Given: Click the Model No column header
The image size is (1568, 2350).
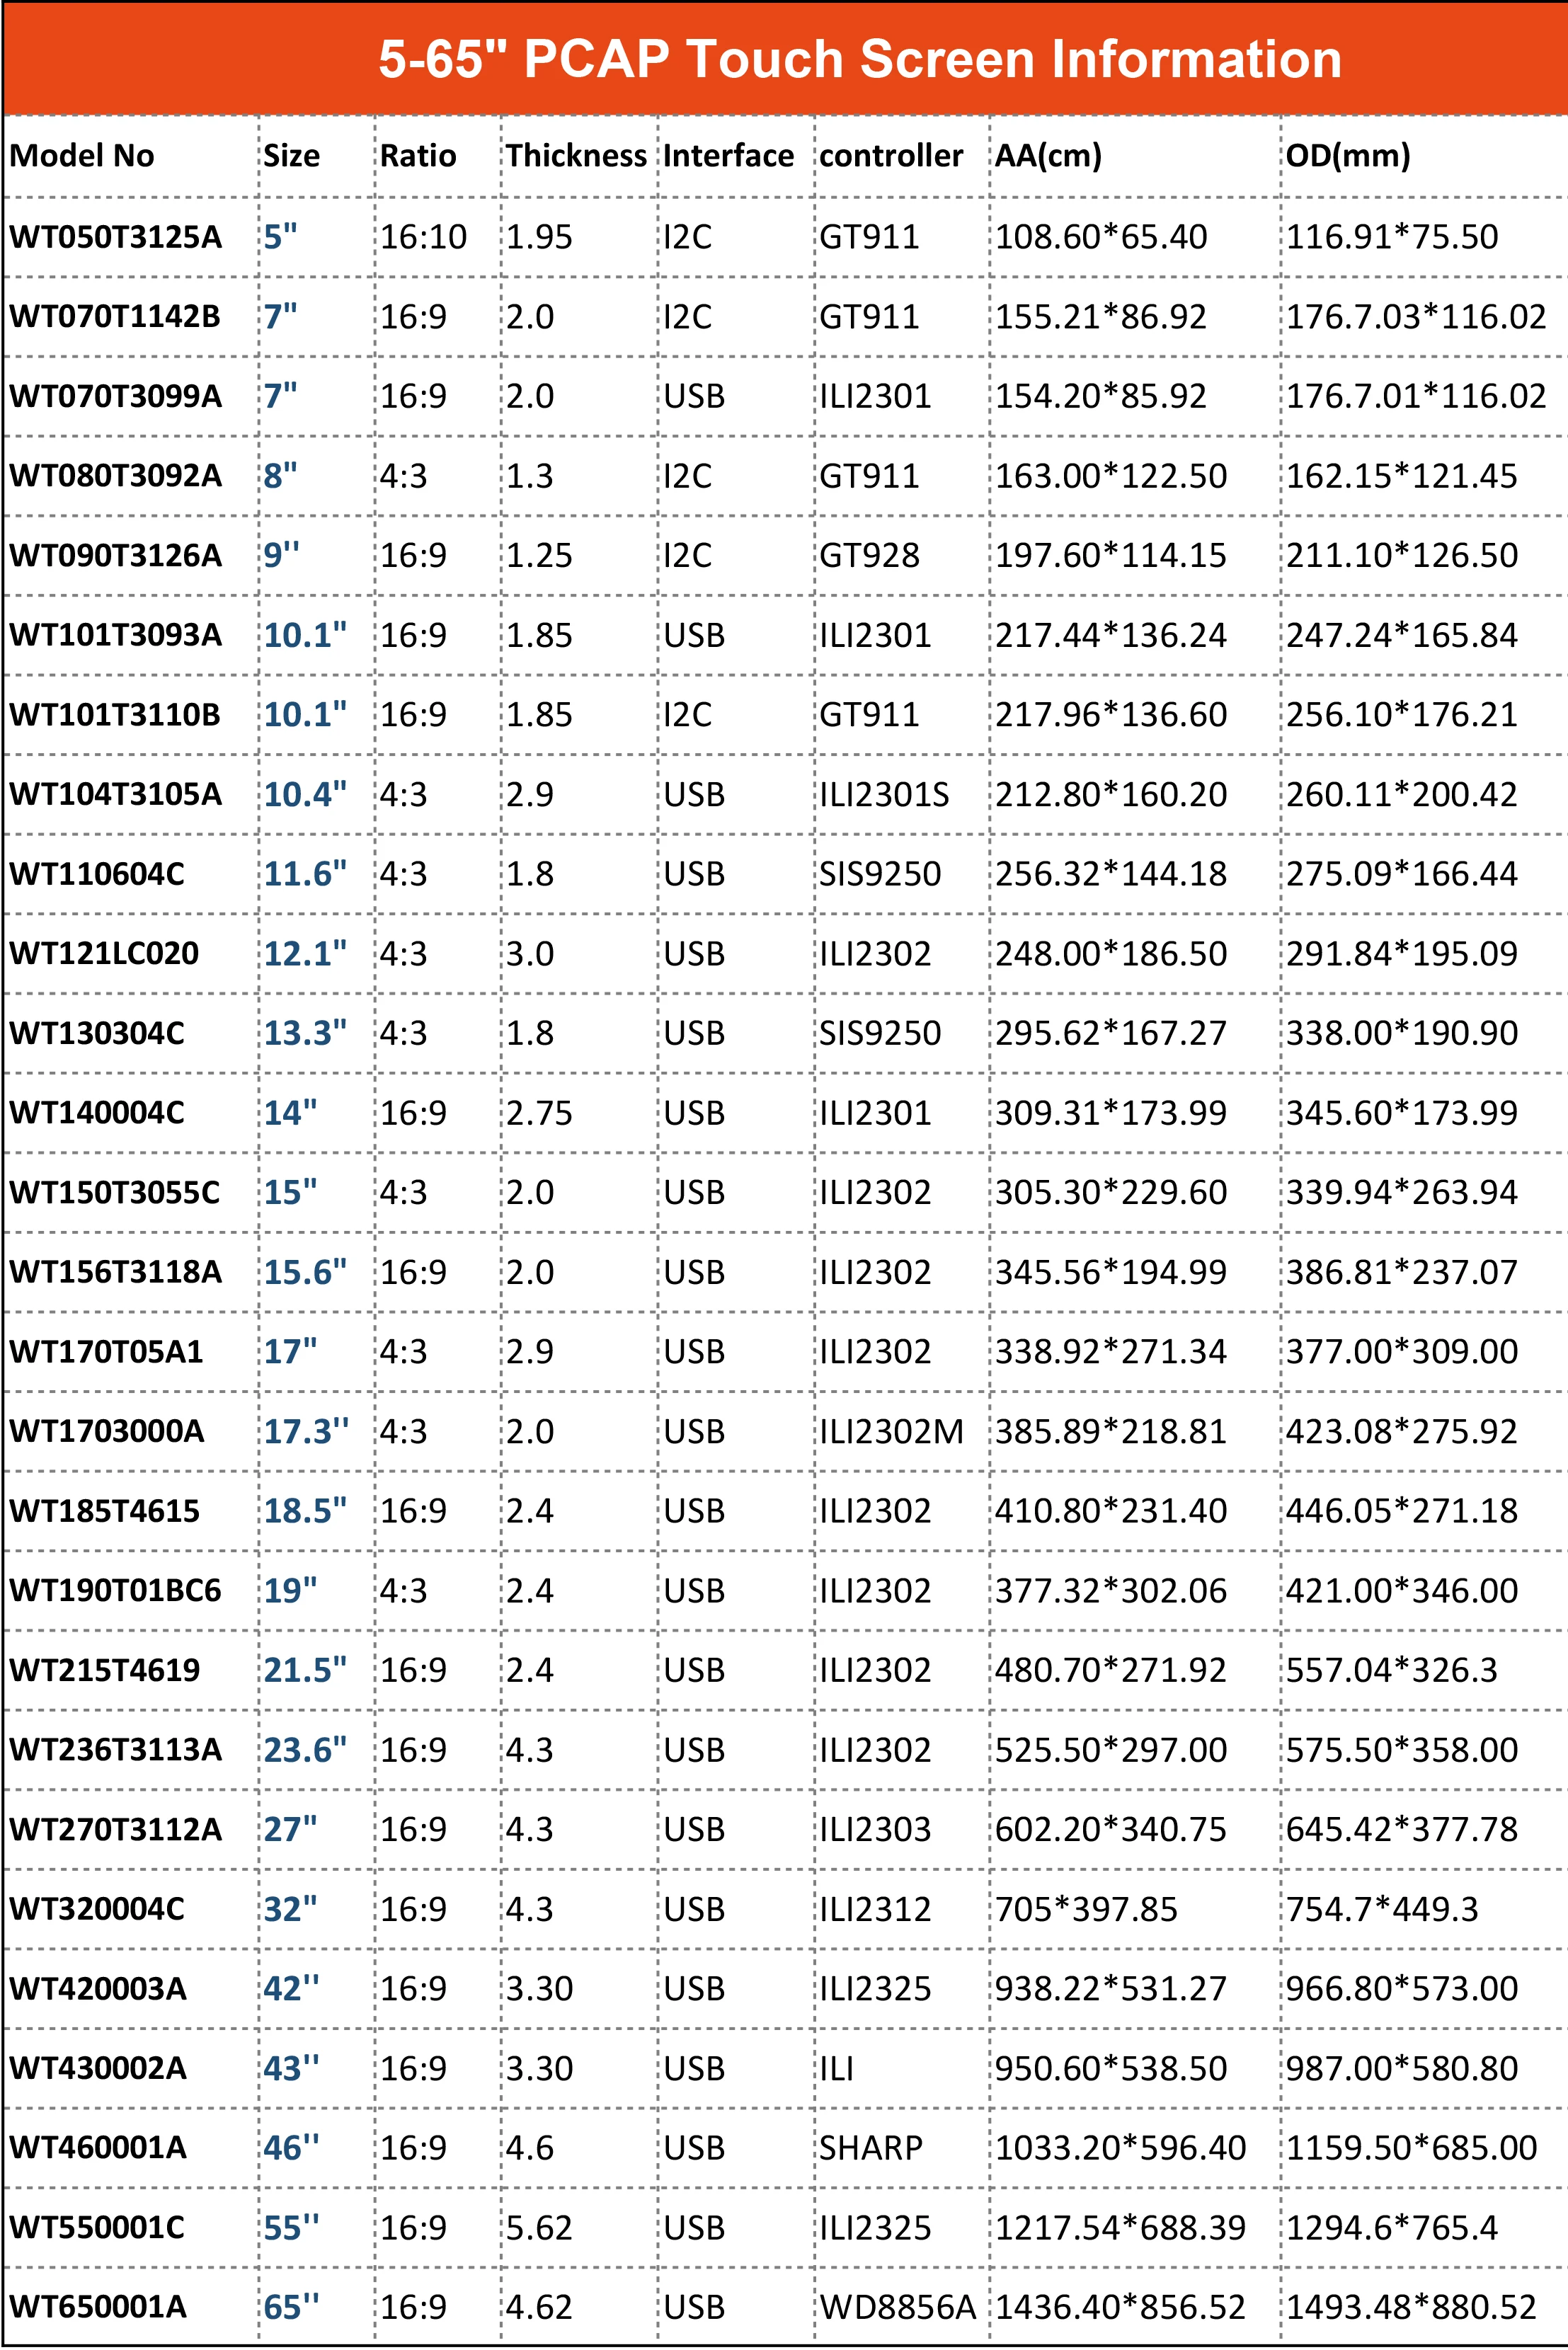Looking at the screenshot, I should pyautogui.click(x=82, y=156).
